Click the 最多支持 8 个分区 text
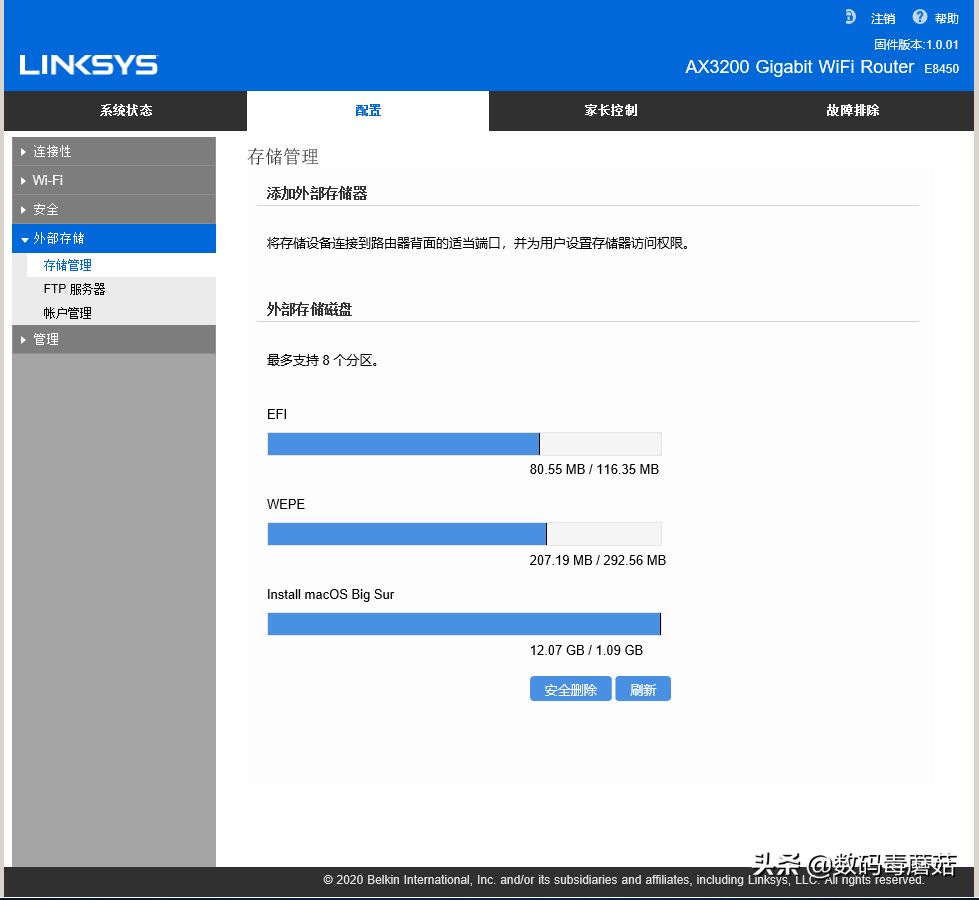Image resolution: width=979 pixels, height=900 pixels. point(322,360)
